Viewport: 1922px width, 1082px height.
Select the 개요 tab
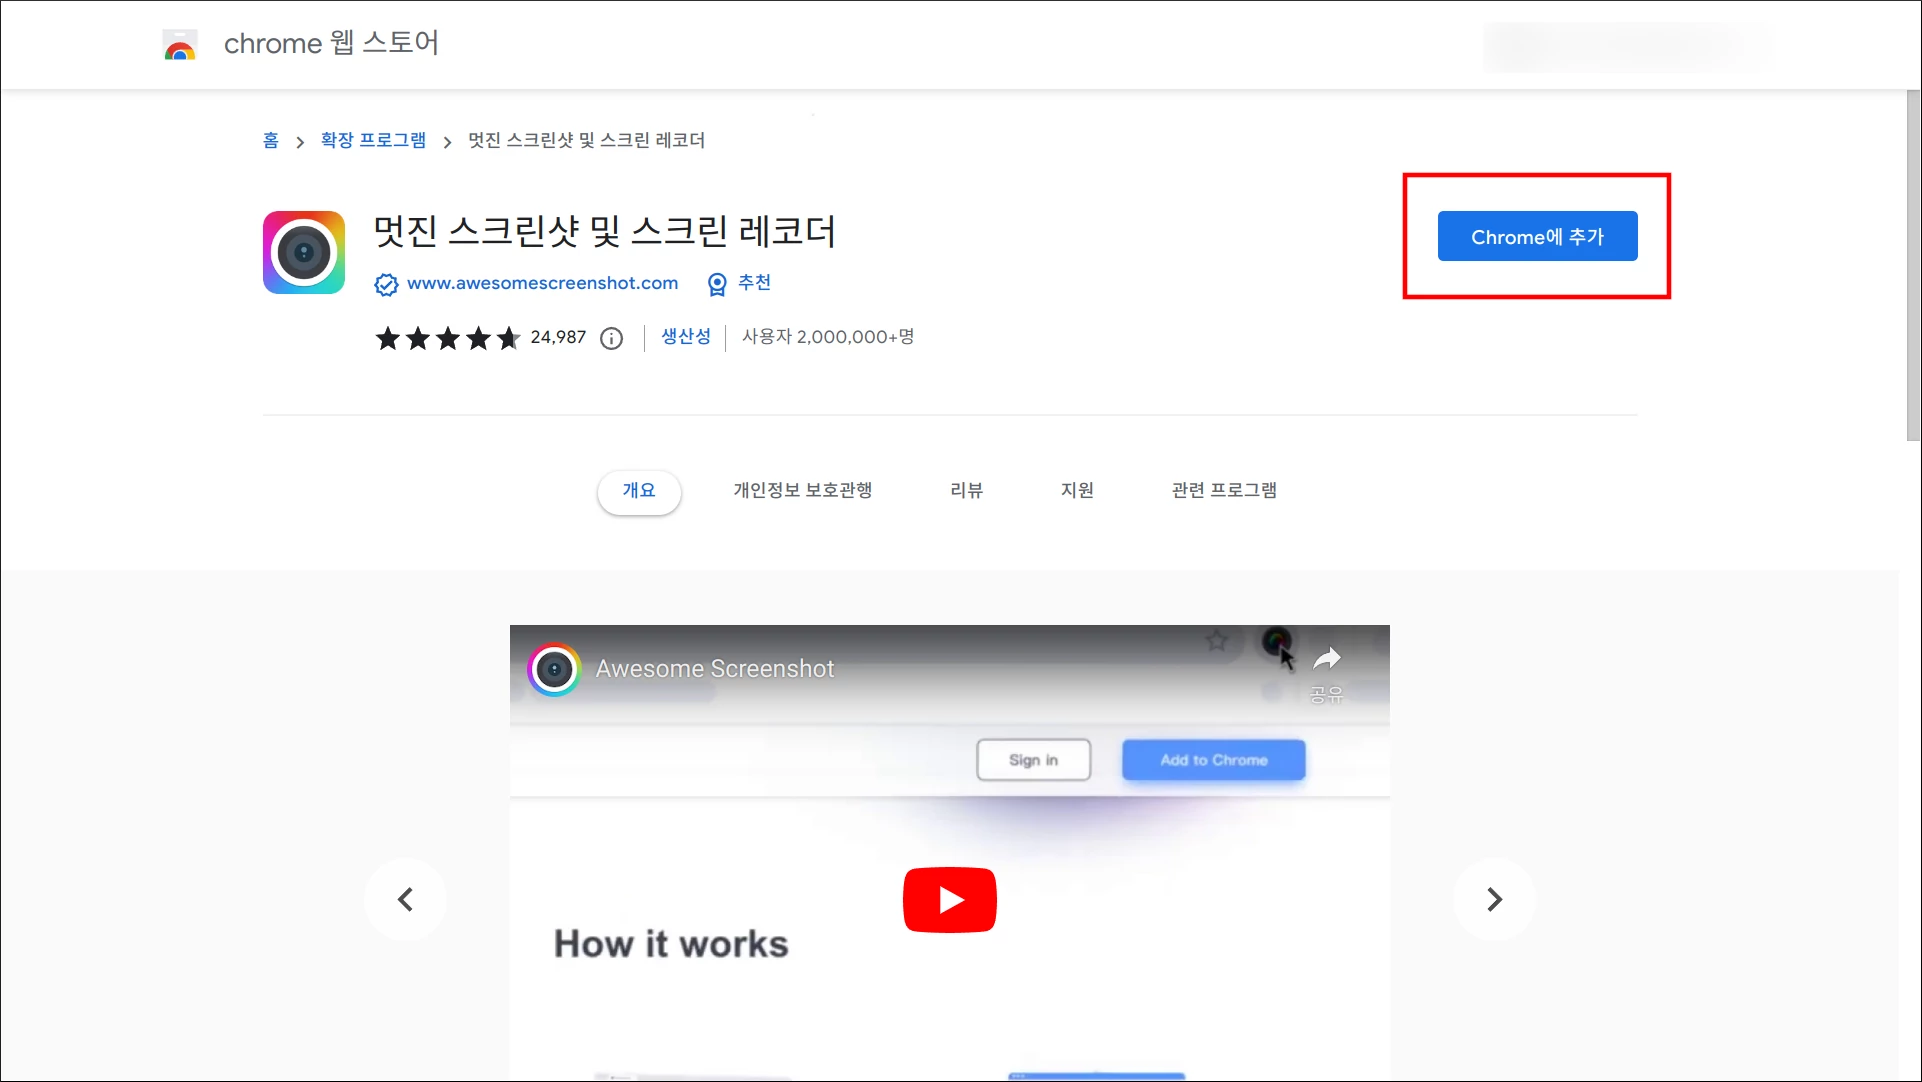[x=639, y=491]
